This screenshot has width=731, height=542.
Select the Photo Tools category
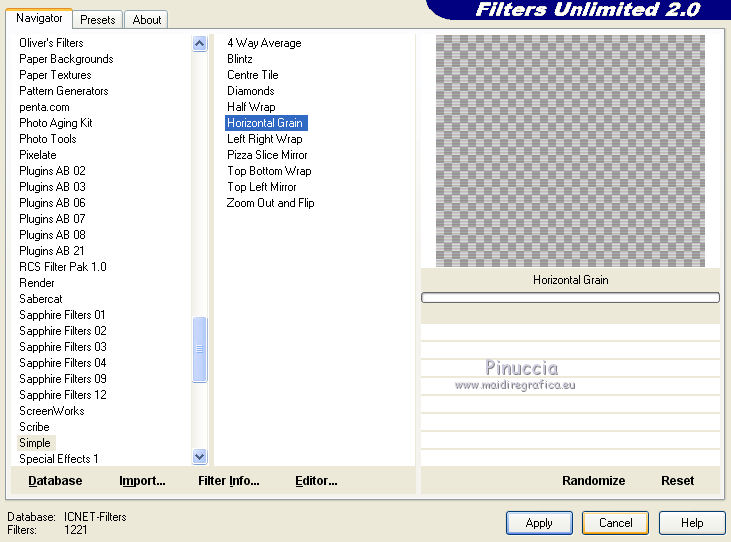pos(48,139)
